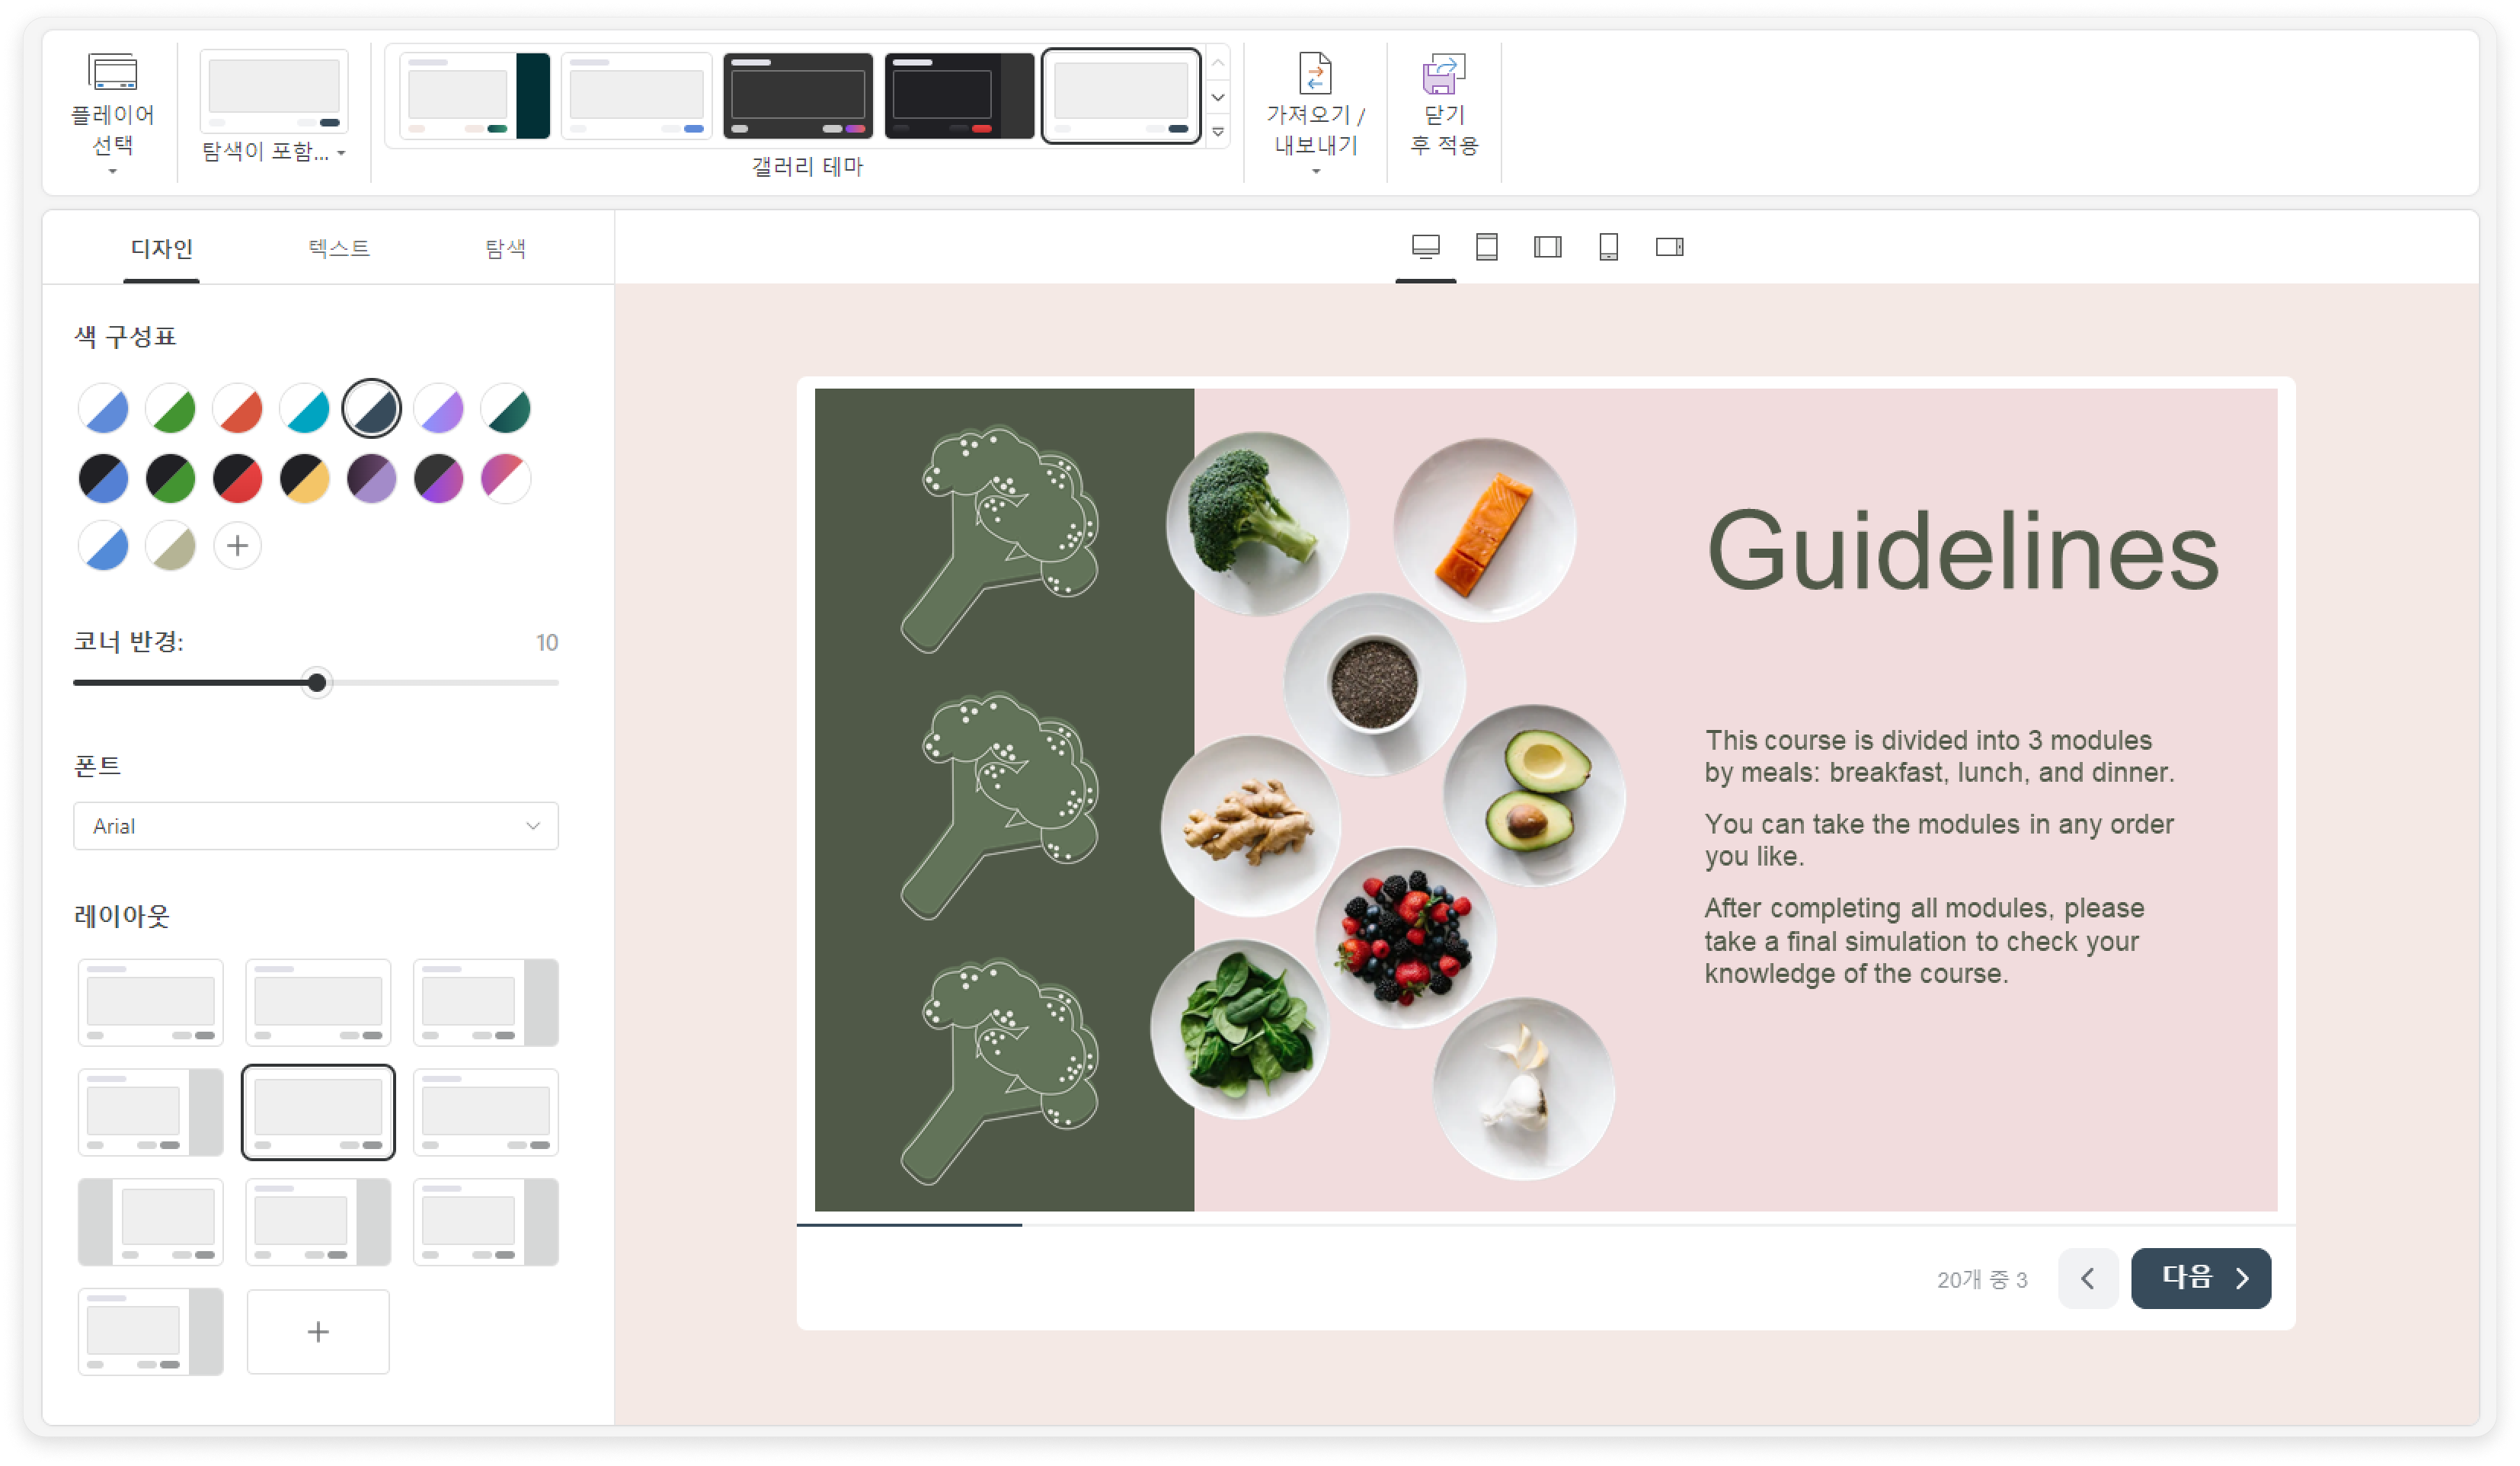
Task: Switch to tablet landscape preview icon
Action: click(1547, 246)
